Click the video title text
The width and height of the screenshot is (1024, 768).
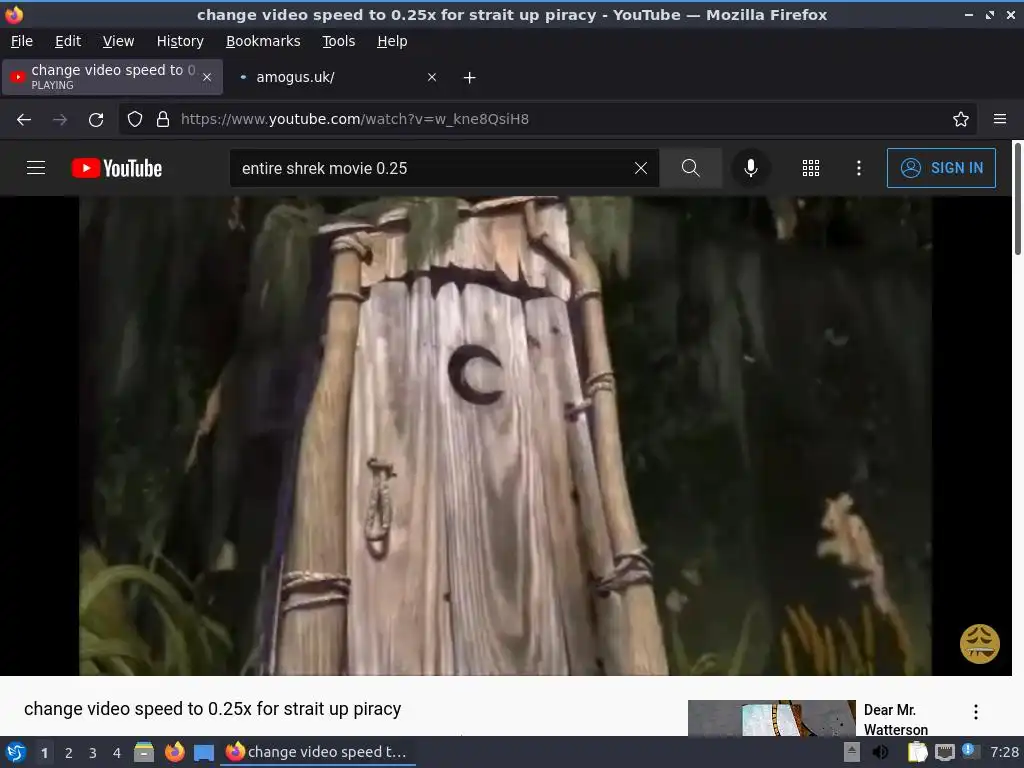pyautogui.click(x=212, y=709)
